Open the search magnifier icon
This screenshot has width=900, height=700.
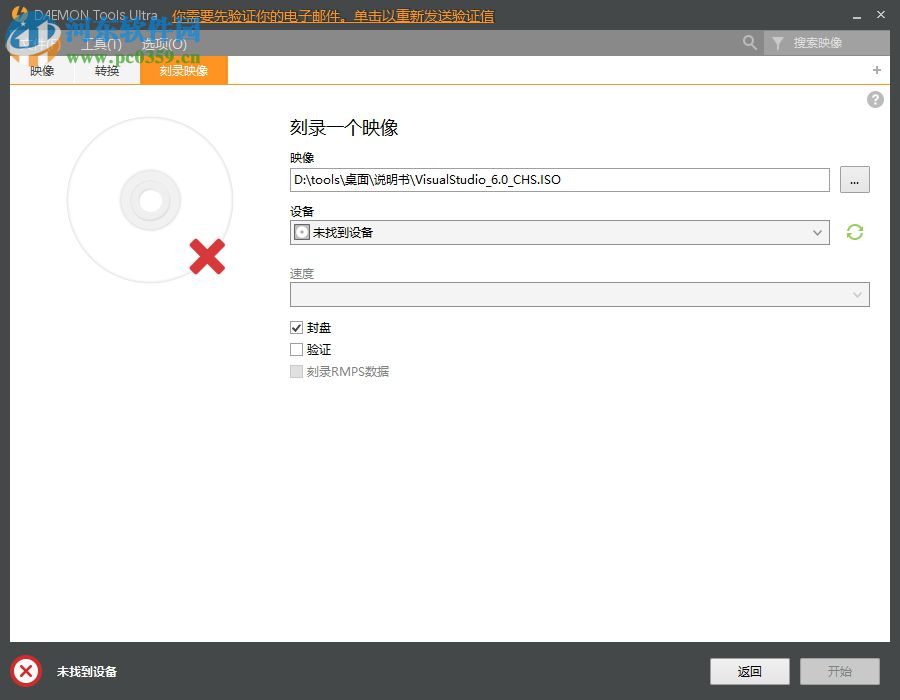[x=750, y=43]
